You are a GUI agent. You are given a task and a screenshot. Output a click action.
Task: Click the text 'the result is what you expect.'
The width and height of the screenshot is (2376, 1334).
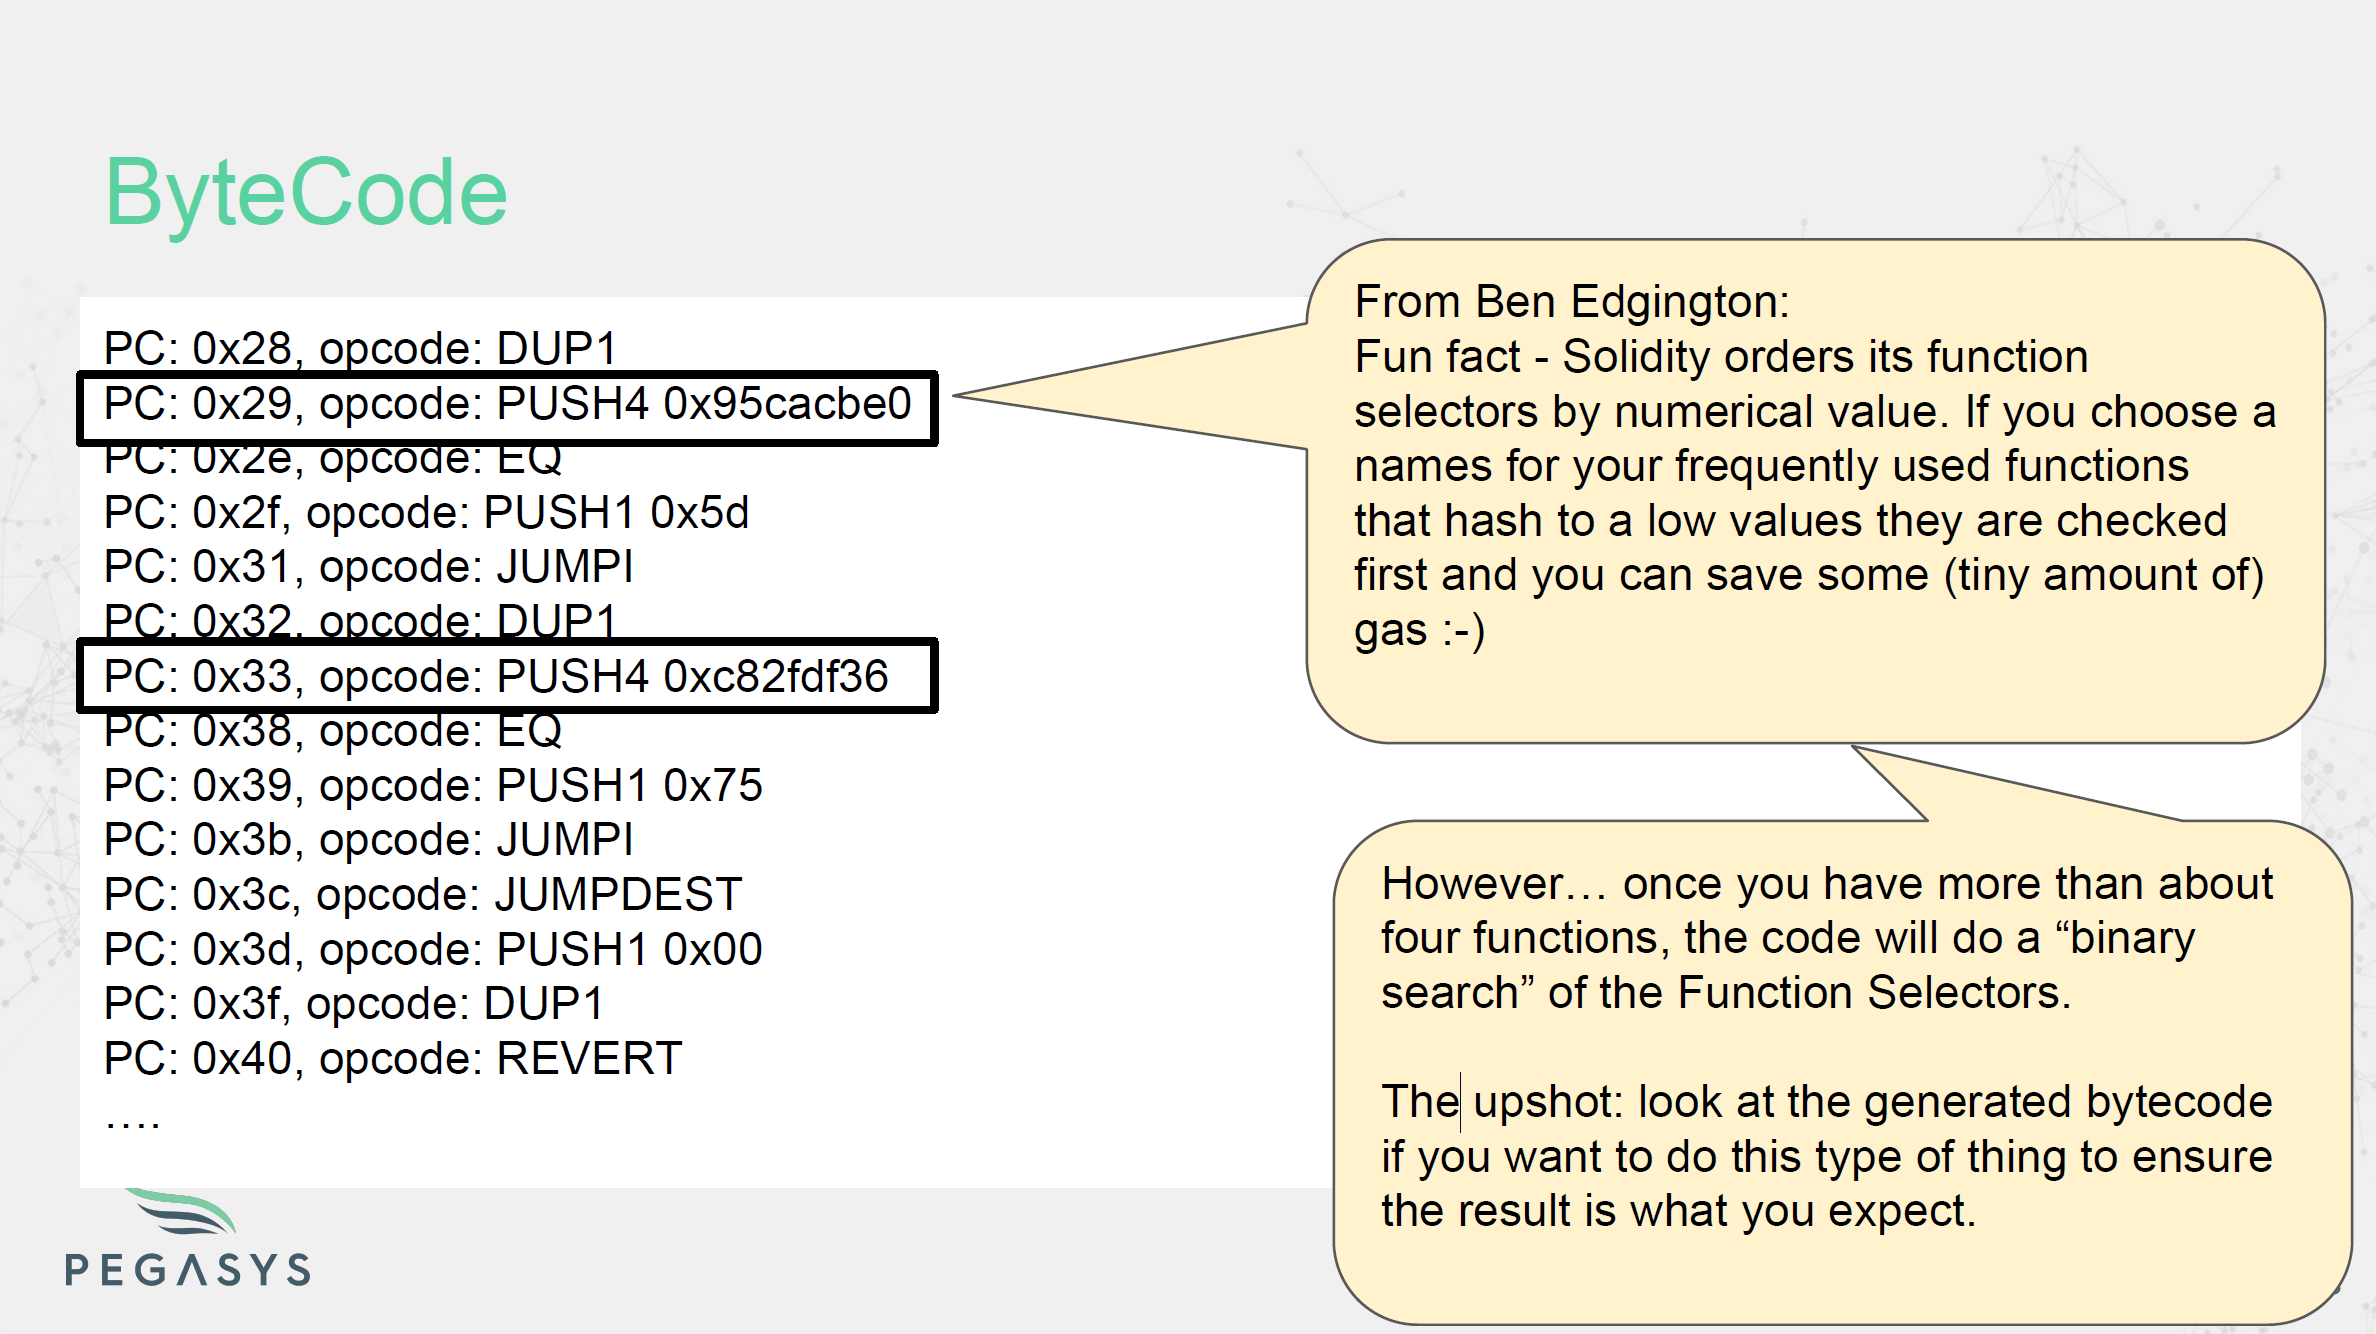[1679, 1211]
